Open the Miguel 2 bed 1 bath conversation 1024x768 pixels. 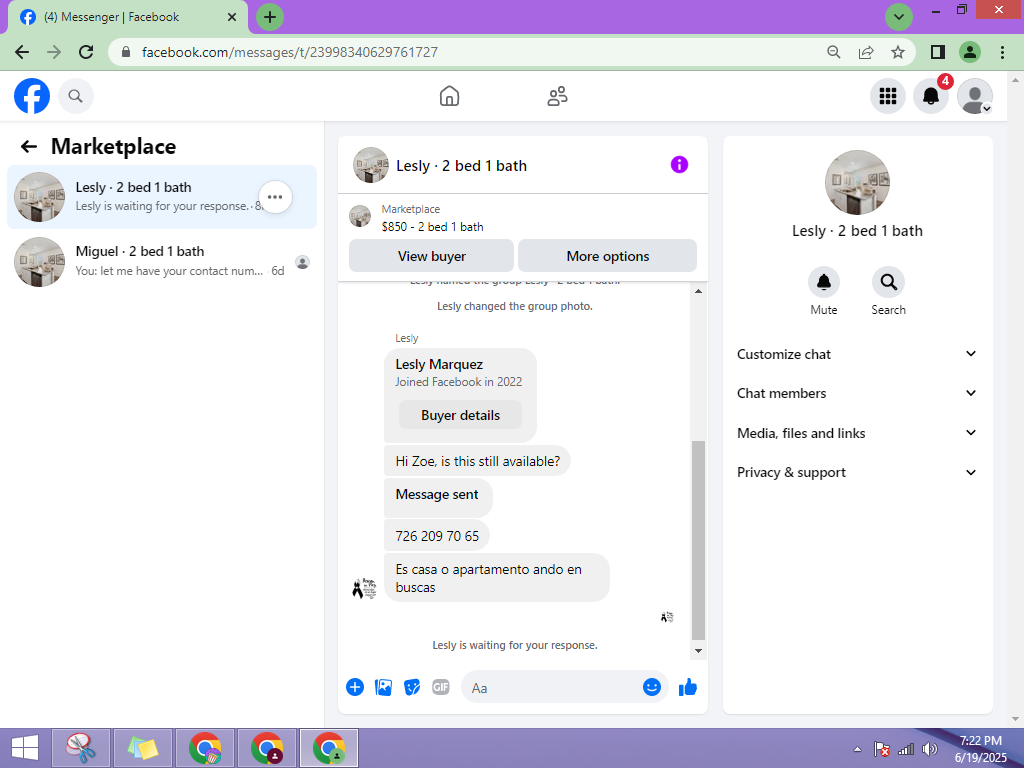tap(162, 261)
